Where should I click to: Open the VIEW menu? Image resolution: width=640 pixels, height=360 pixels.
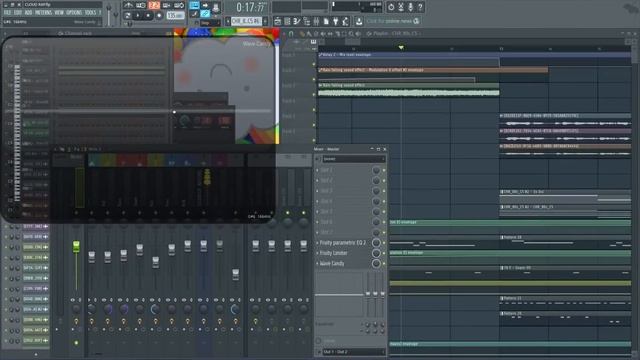tap(59, 13)
